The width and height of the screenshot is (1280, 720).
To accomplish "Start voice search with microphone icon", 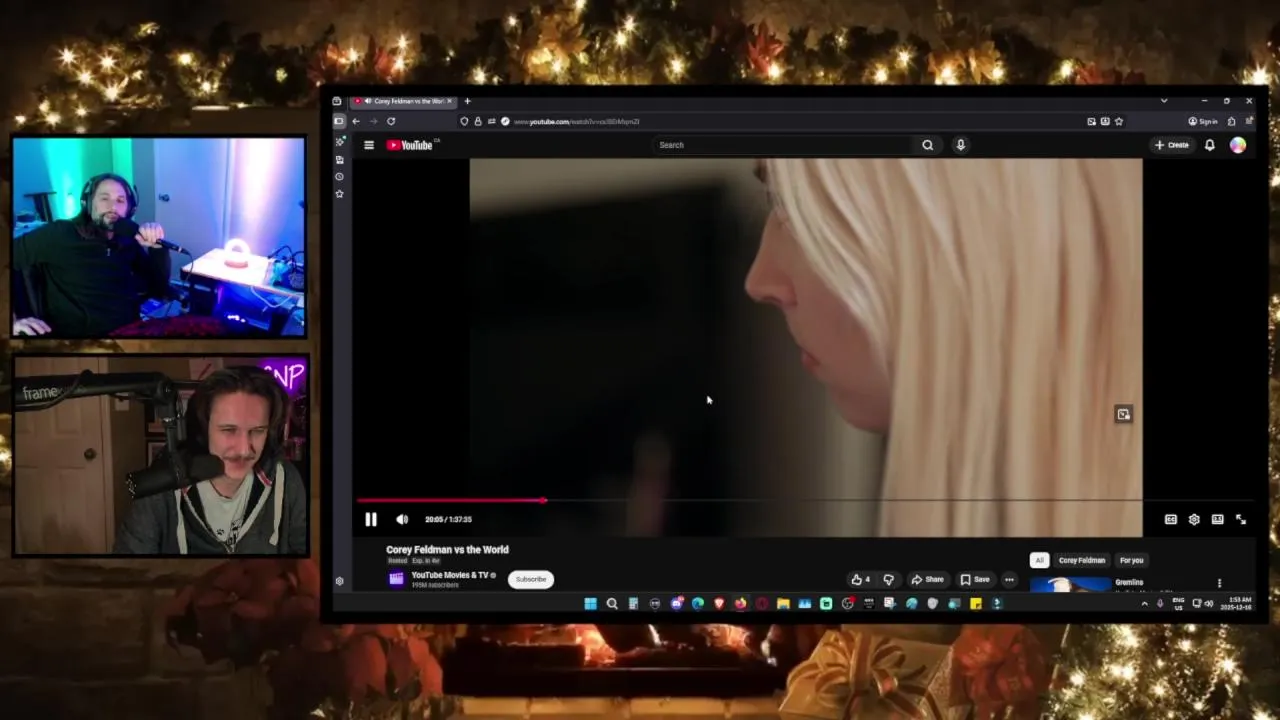I will tap(960, 145).
